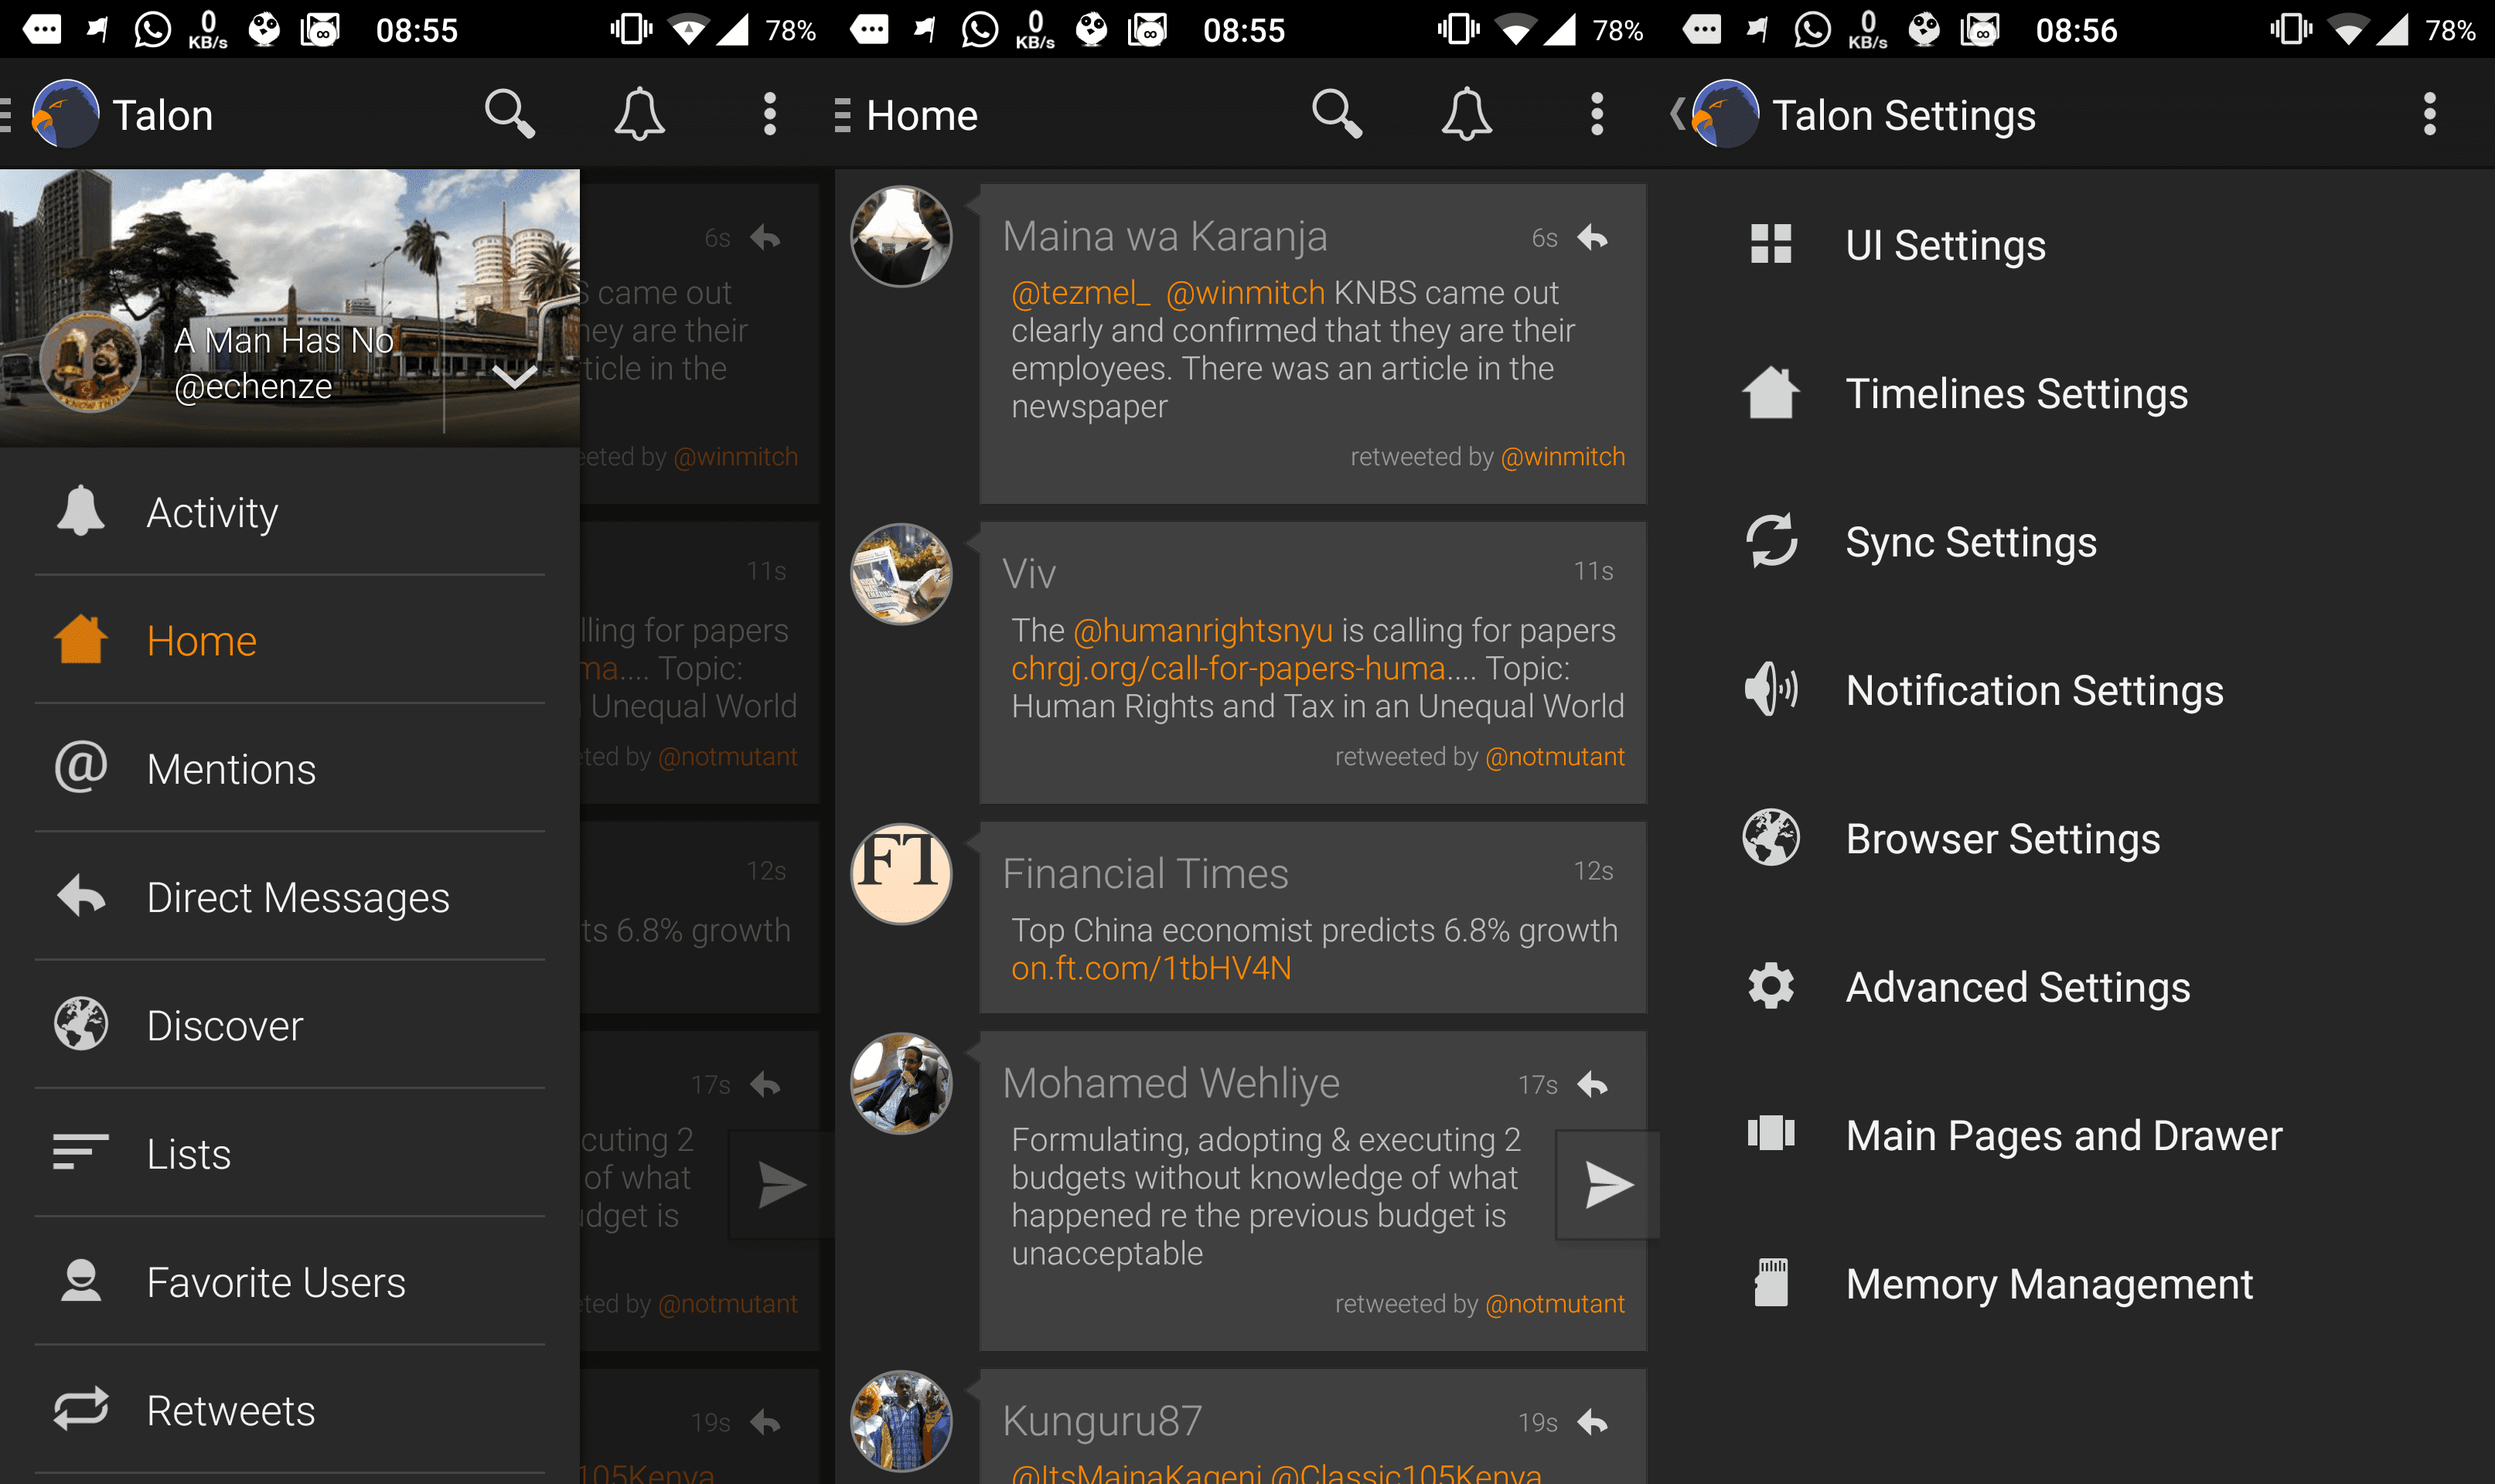Image resolution: width=2495 pixels, height=1484 pixels.
Task: Open Retweets in the drawer
Action: pos(290,1410)
